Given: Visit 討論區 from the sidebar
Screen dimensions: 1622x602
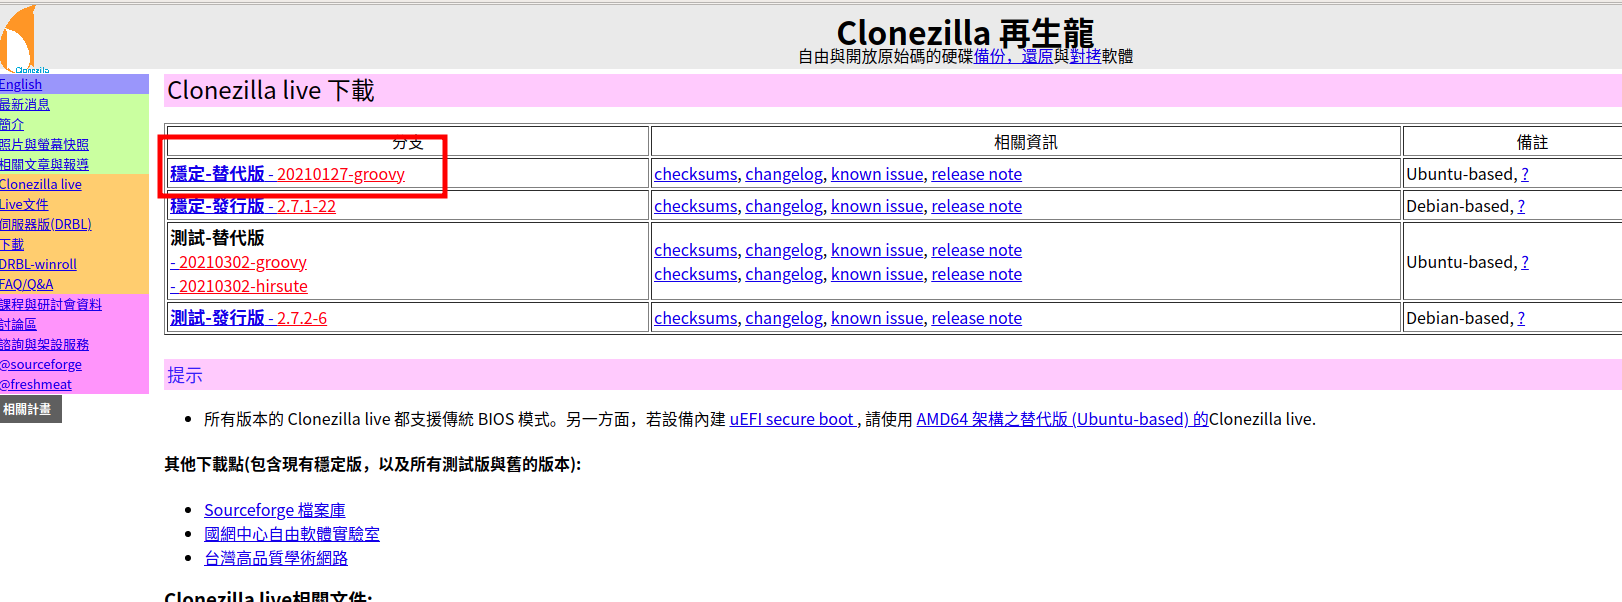Looking at the screenshot, I should coord(18,324).
